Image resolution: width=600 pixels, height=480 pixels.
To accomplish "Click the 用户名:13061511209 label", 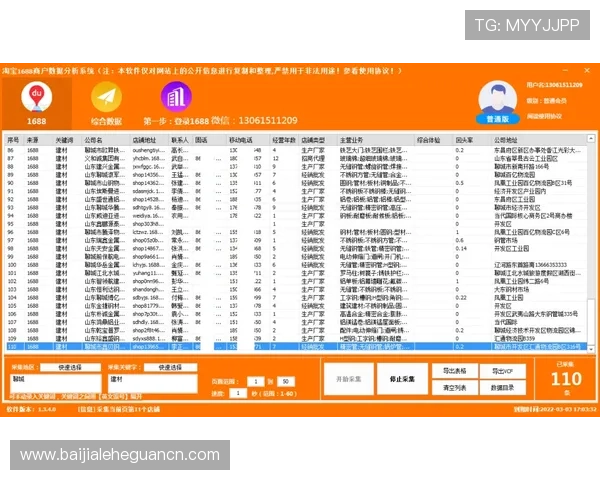I will pos(554,85).
